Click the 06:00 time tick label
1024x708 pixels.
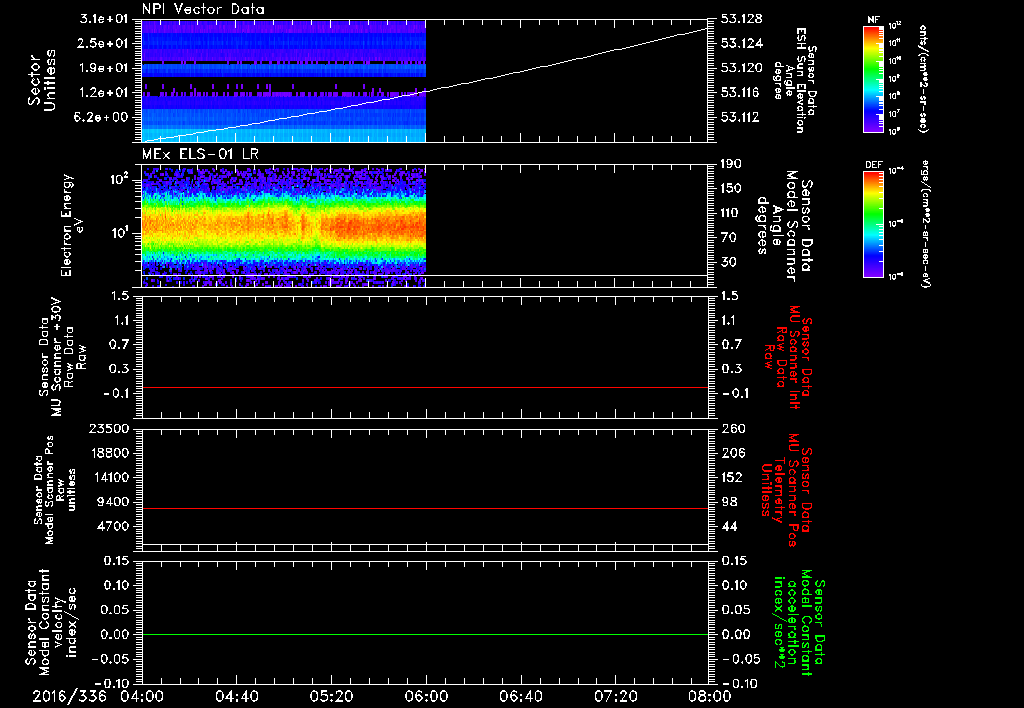coord(426,696)
